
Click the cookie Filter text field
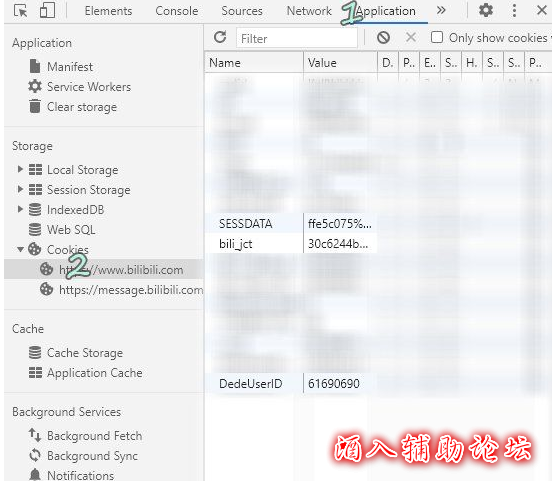click(297, 38)
